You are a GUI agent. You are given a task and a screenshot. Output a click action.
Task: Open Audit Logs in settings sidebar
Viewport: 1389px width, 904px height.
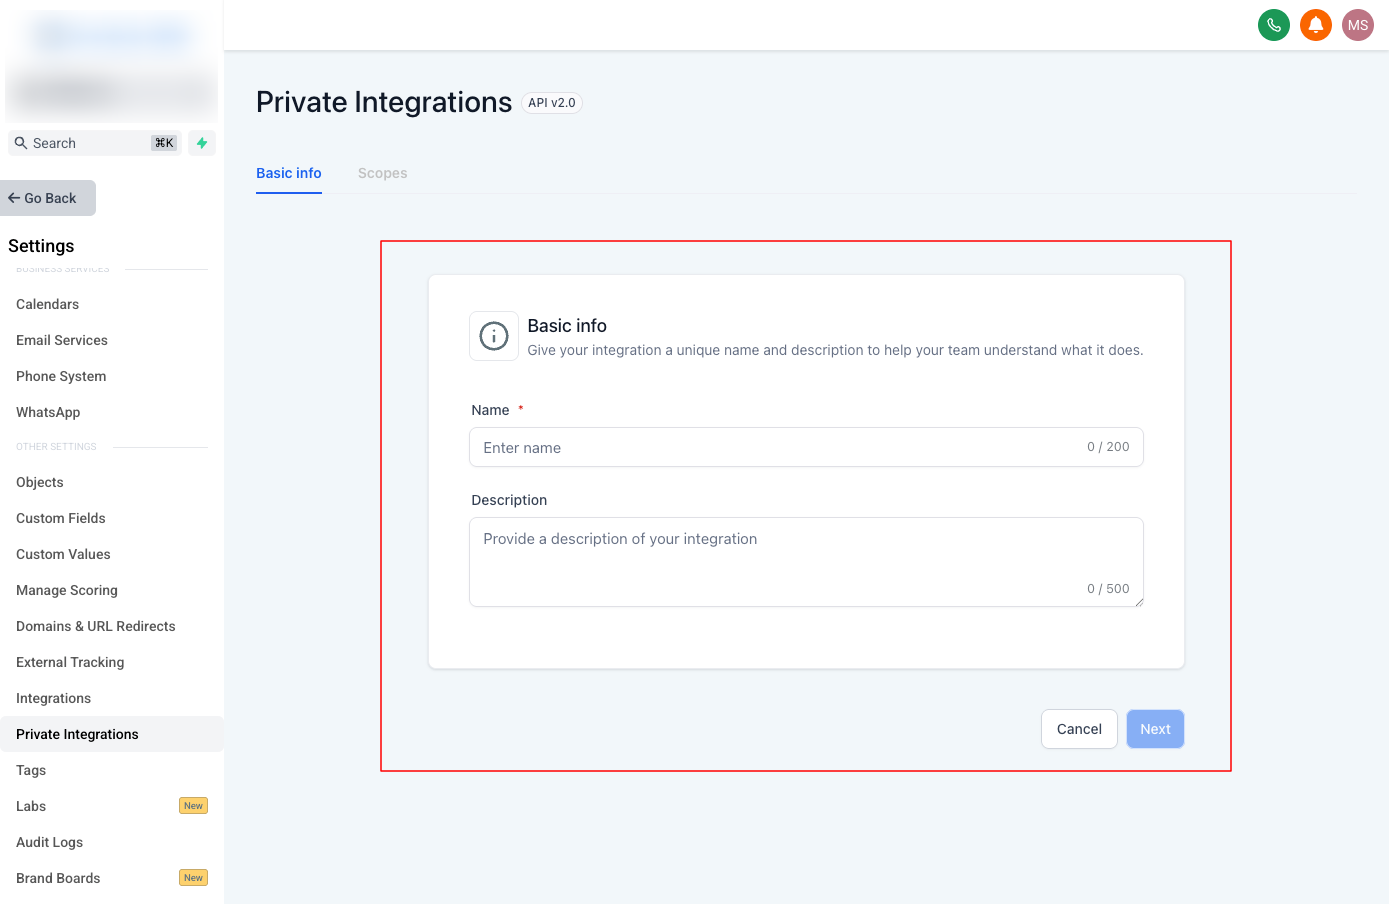50,842
